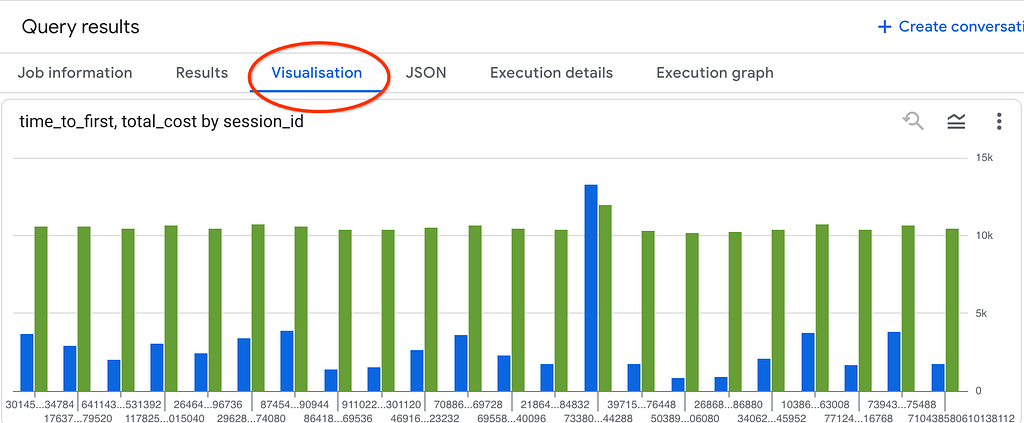Click the 15k y-axis value

point(984,158)
